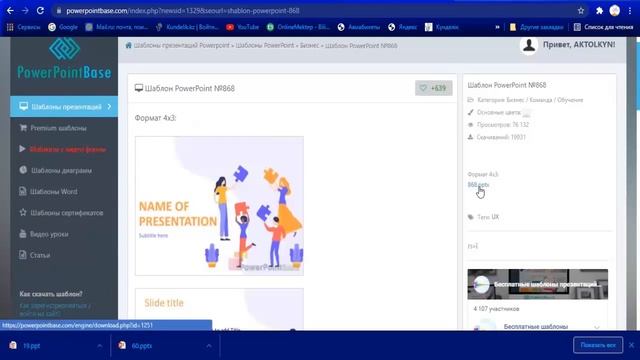The height and width of the screenshot is (360, 640).
Task: Open Шаблоны диаграмм in the sidebar
Action: 56,171
